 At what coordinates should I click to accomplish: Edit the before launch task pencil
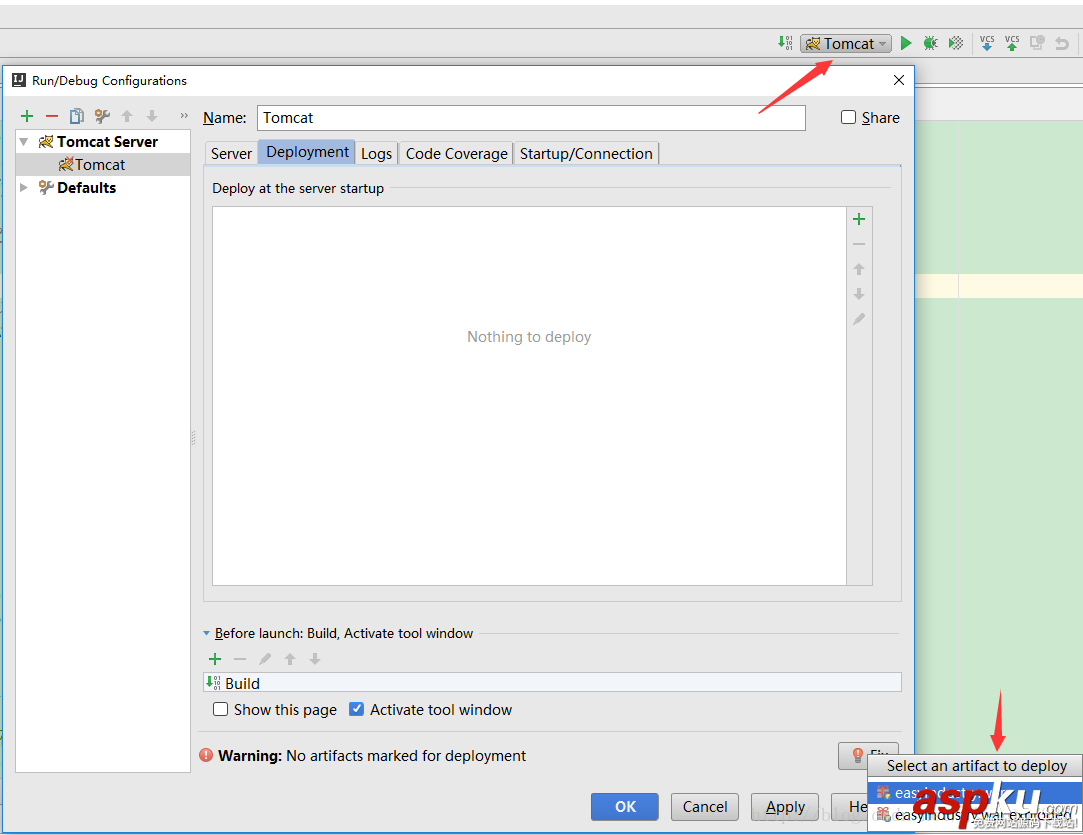pos(265,659)
